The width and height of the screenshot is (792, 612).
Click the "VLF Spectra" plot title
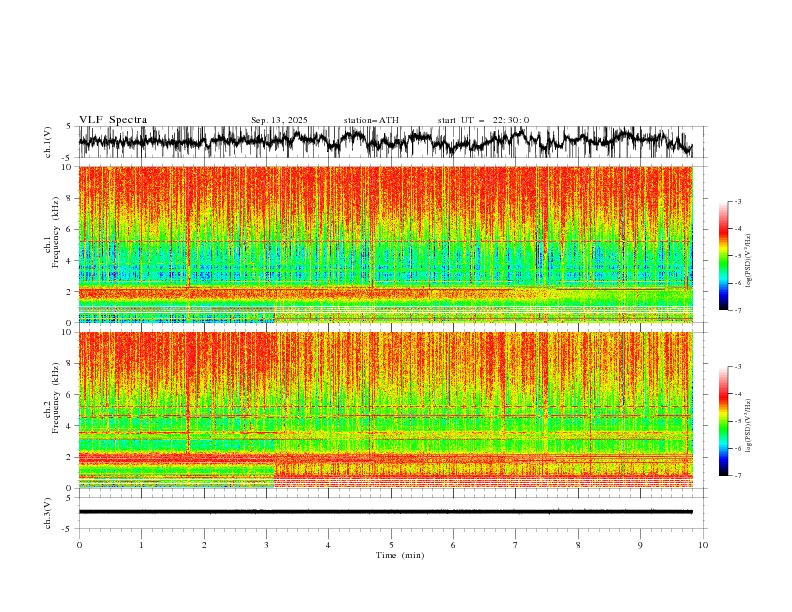coord(113,120)
